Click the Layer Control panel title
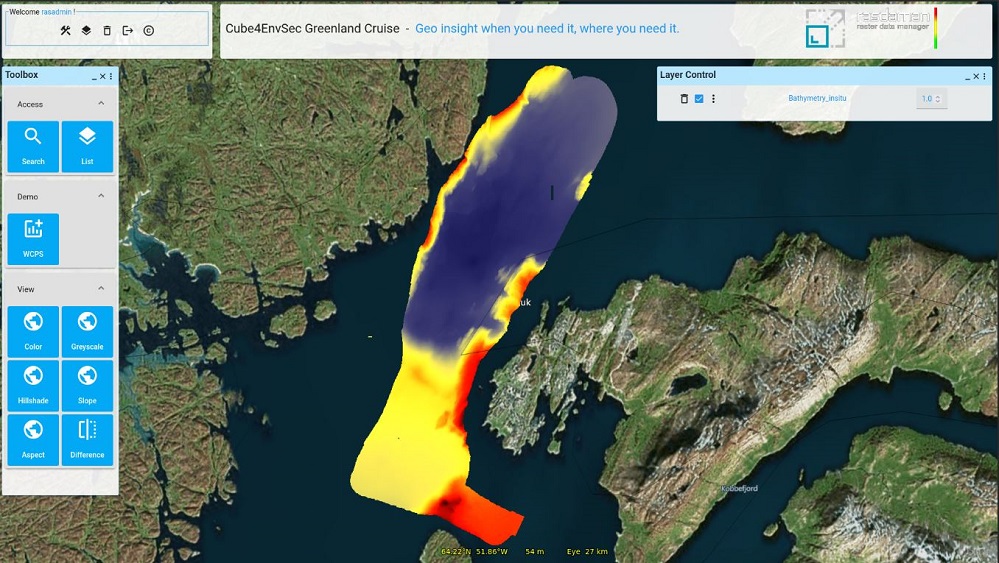 tap(688, 75)
